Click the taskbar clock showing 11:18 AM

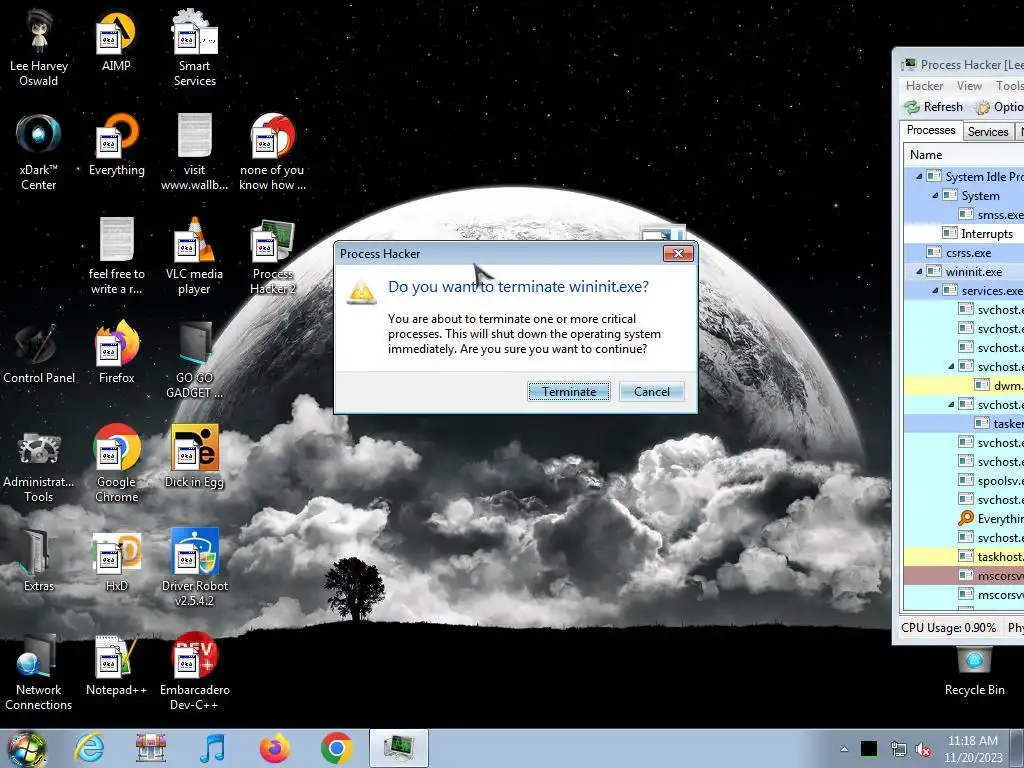(x=973, y=749)
